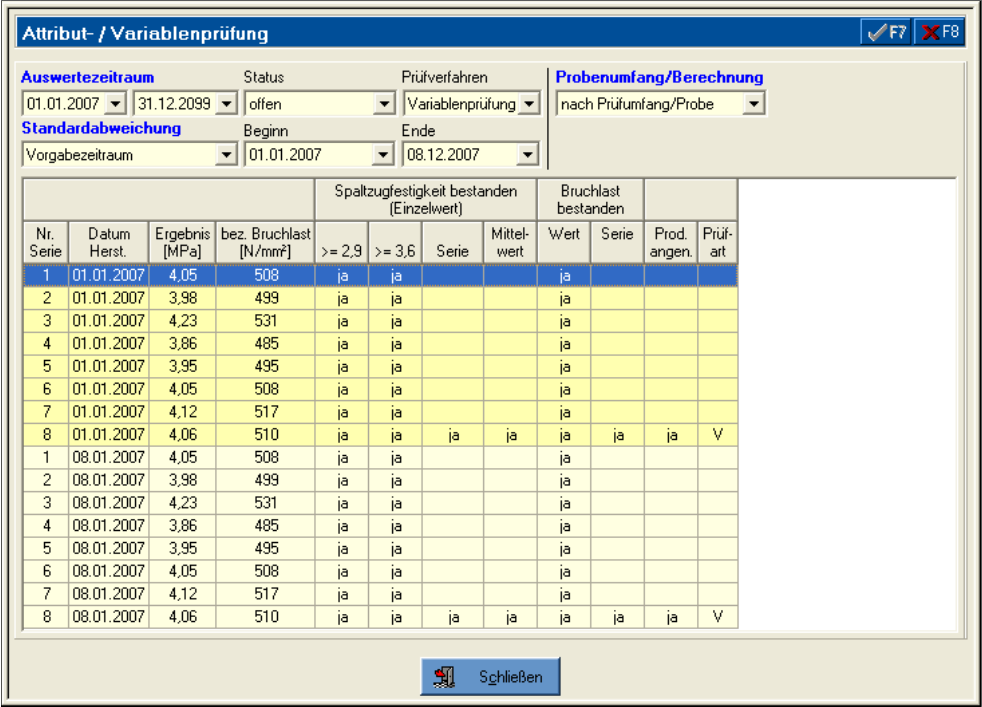Click the F7 checkmark confirm button
Screen dimensions: 982x707
886,32
